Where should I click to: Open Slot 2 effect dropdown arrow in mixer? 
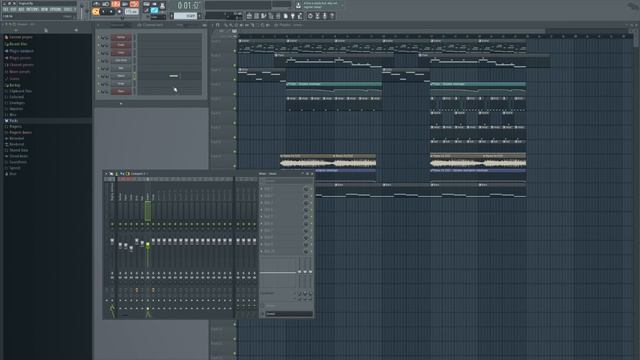click(x=262, y=196)
